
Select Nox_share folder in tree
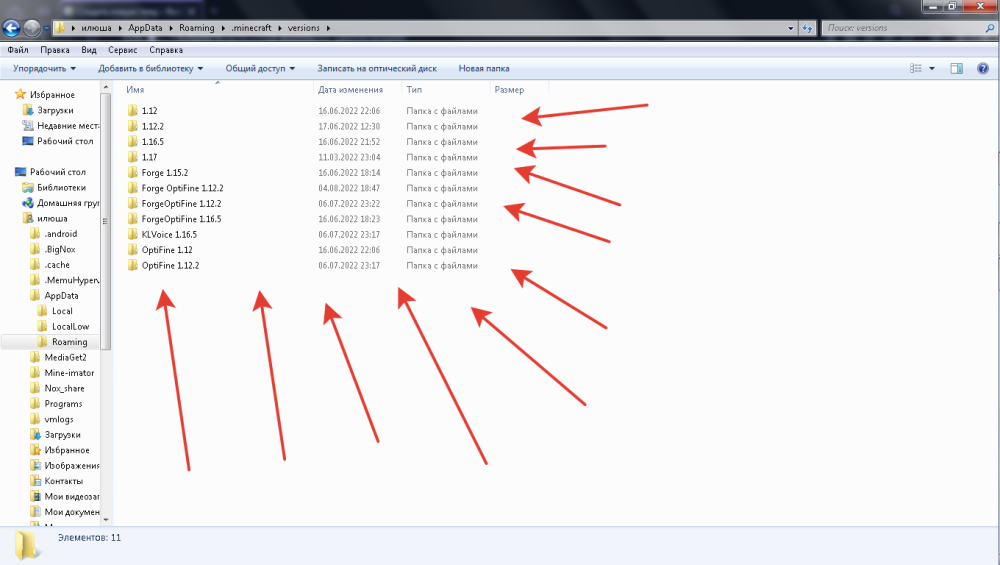[x=64, y=388]
